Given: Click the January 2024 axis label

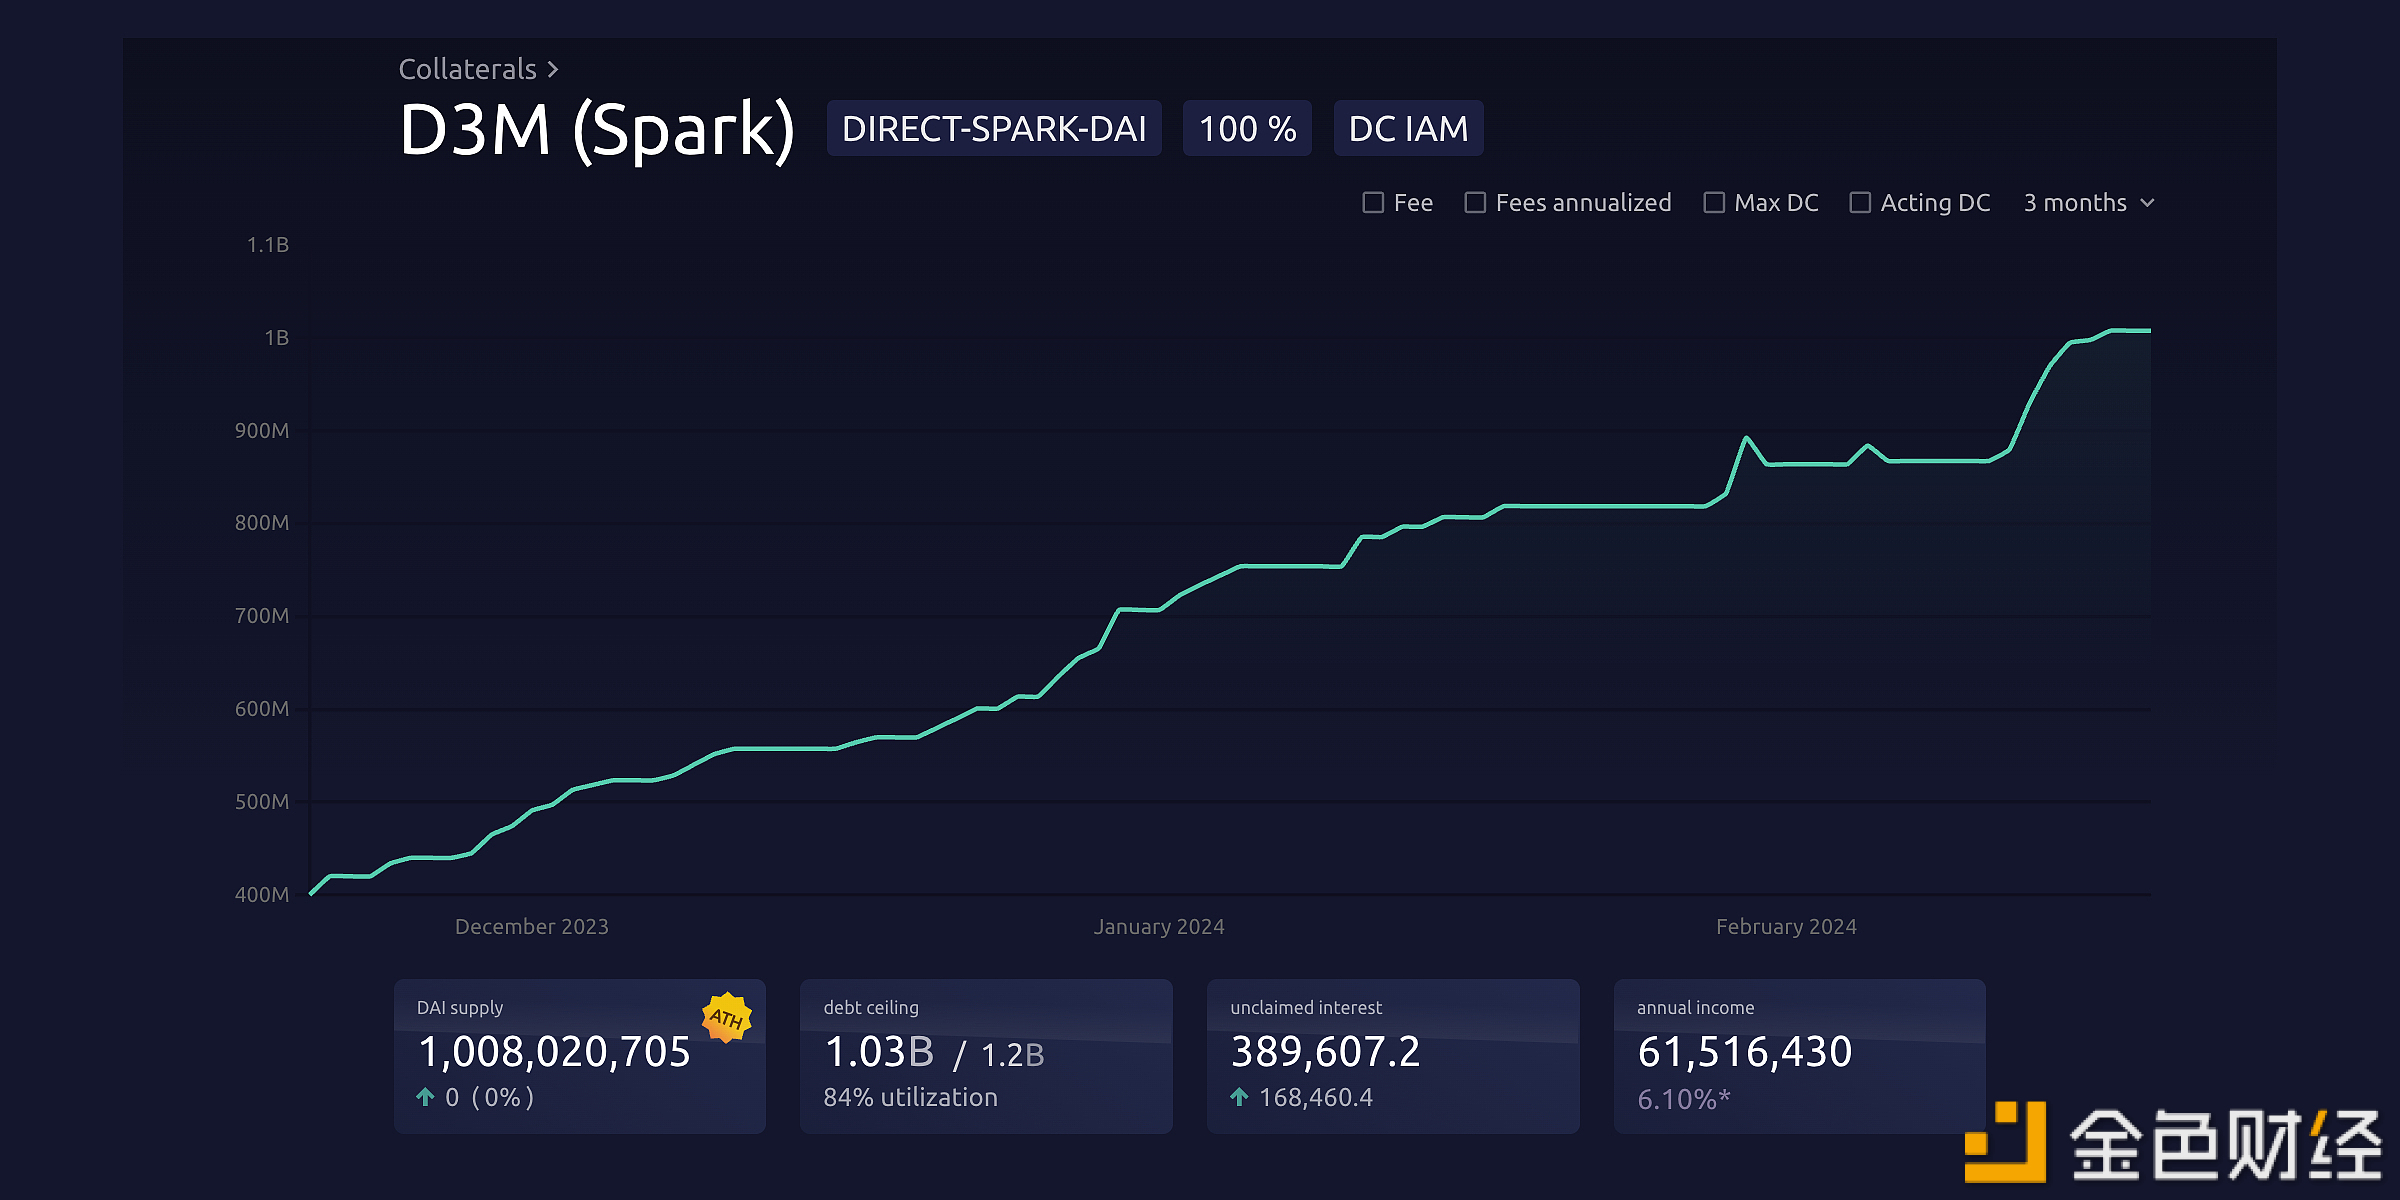Looking at the screenshot, I should 1159,927.
